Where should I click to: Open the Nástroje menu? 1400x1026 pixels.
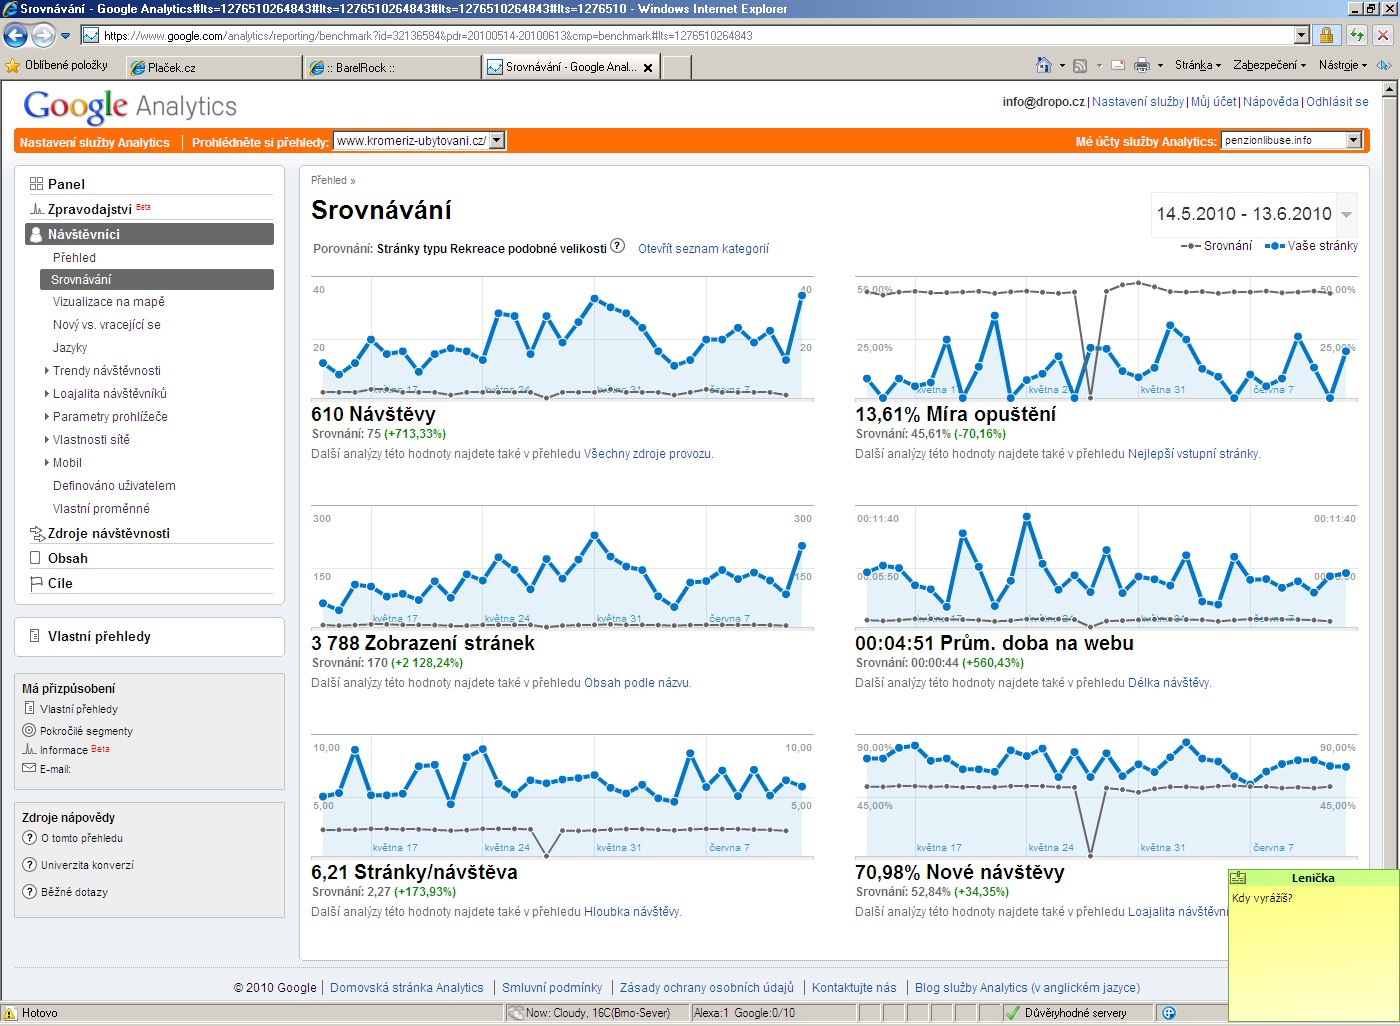[1342, 65]
